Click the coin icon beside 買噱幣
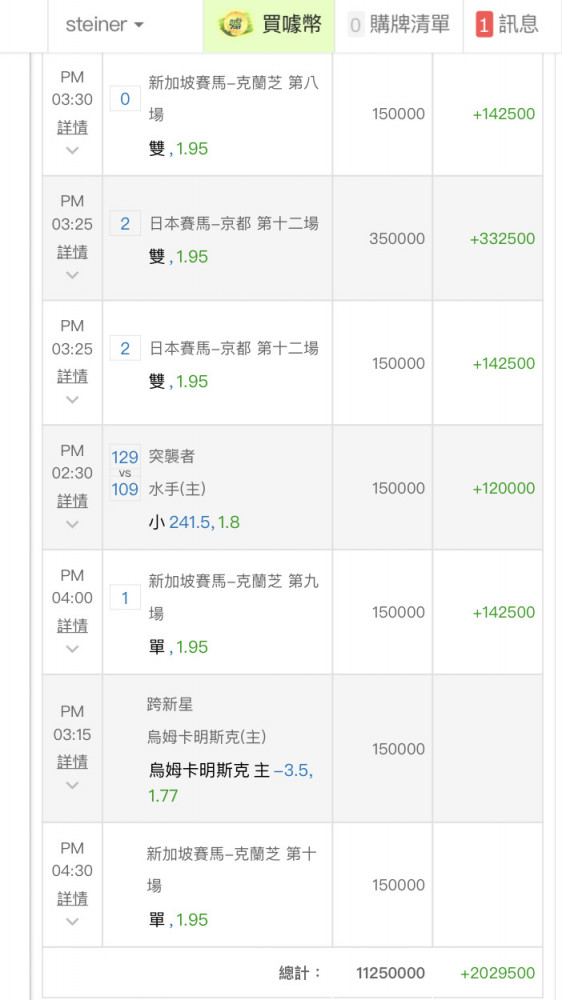The image size is (562, 1000). click(x=236, y=26)
